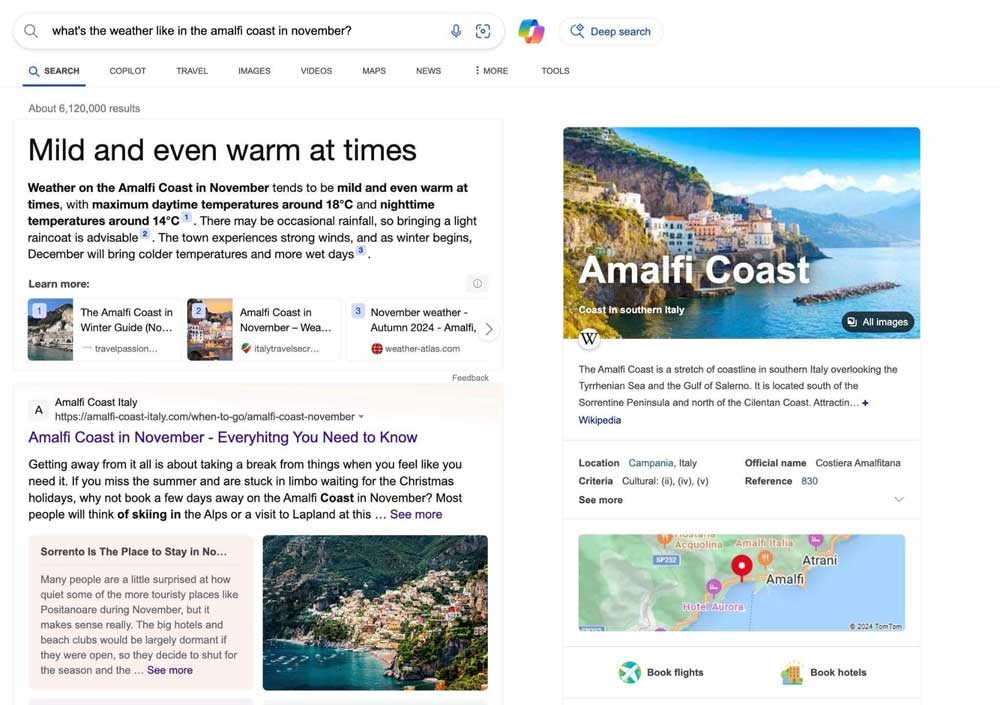Select the Book flights icon
Image resolution: width=1000 pixels, height=705 pixels.
[x=630, y=672]
